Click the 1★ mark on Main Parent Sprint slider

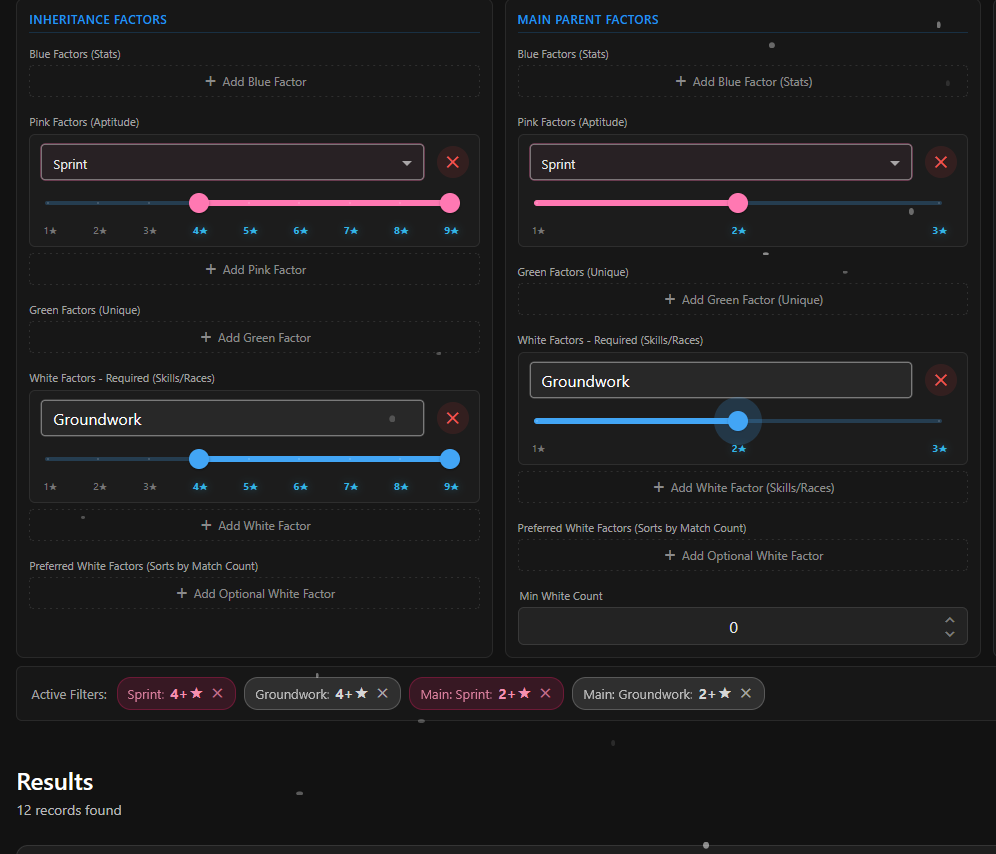[539, 231]
